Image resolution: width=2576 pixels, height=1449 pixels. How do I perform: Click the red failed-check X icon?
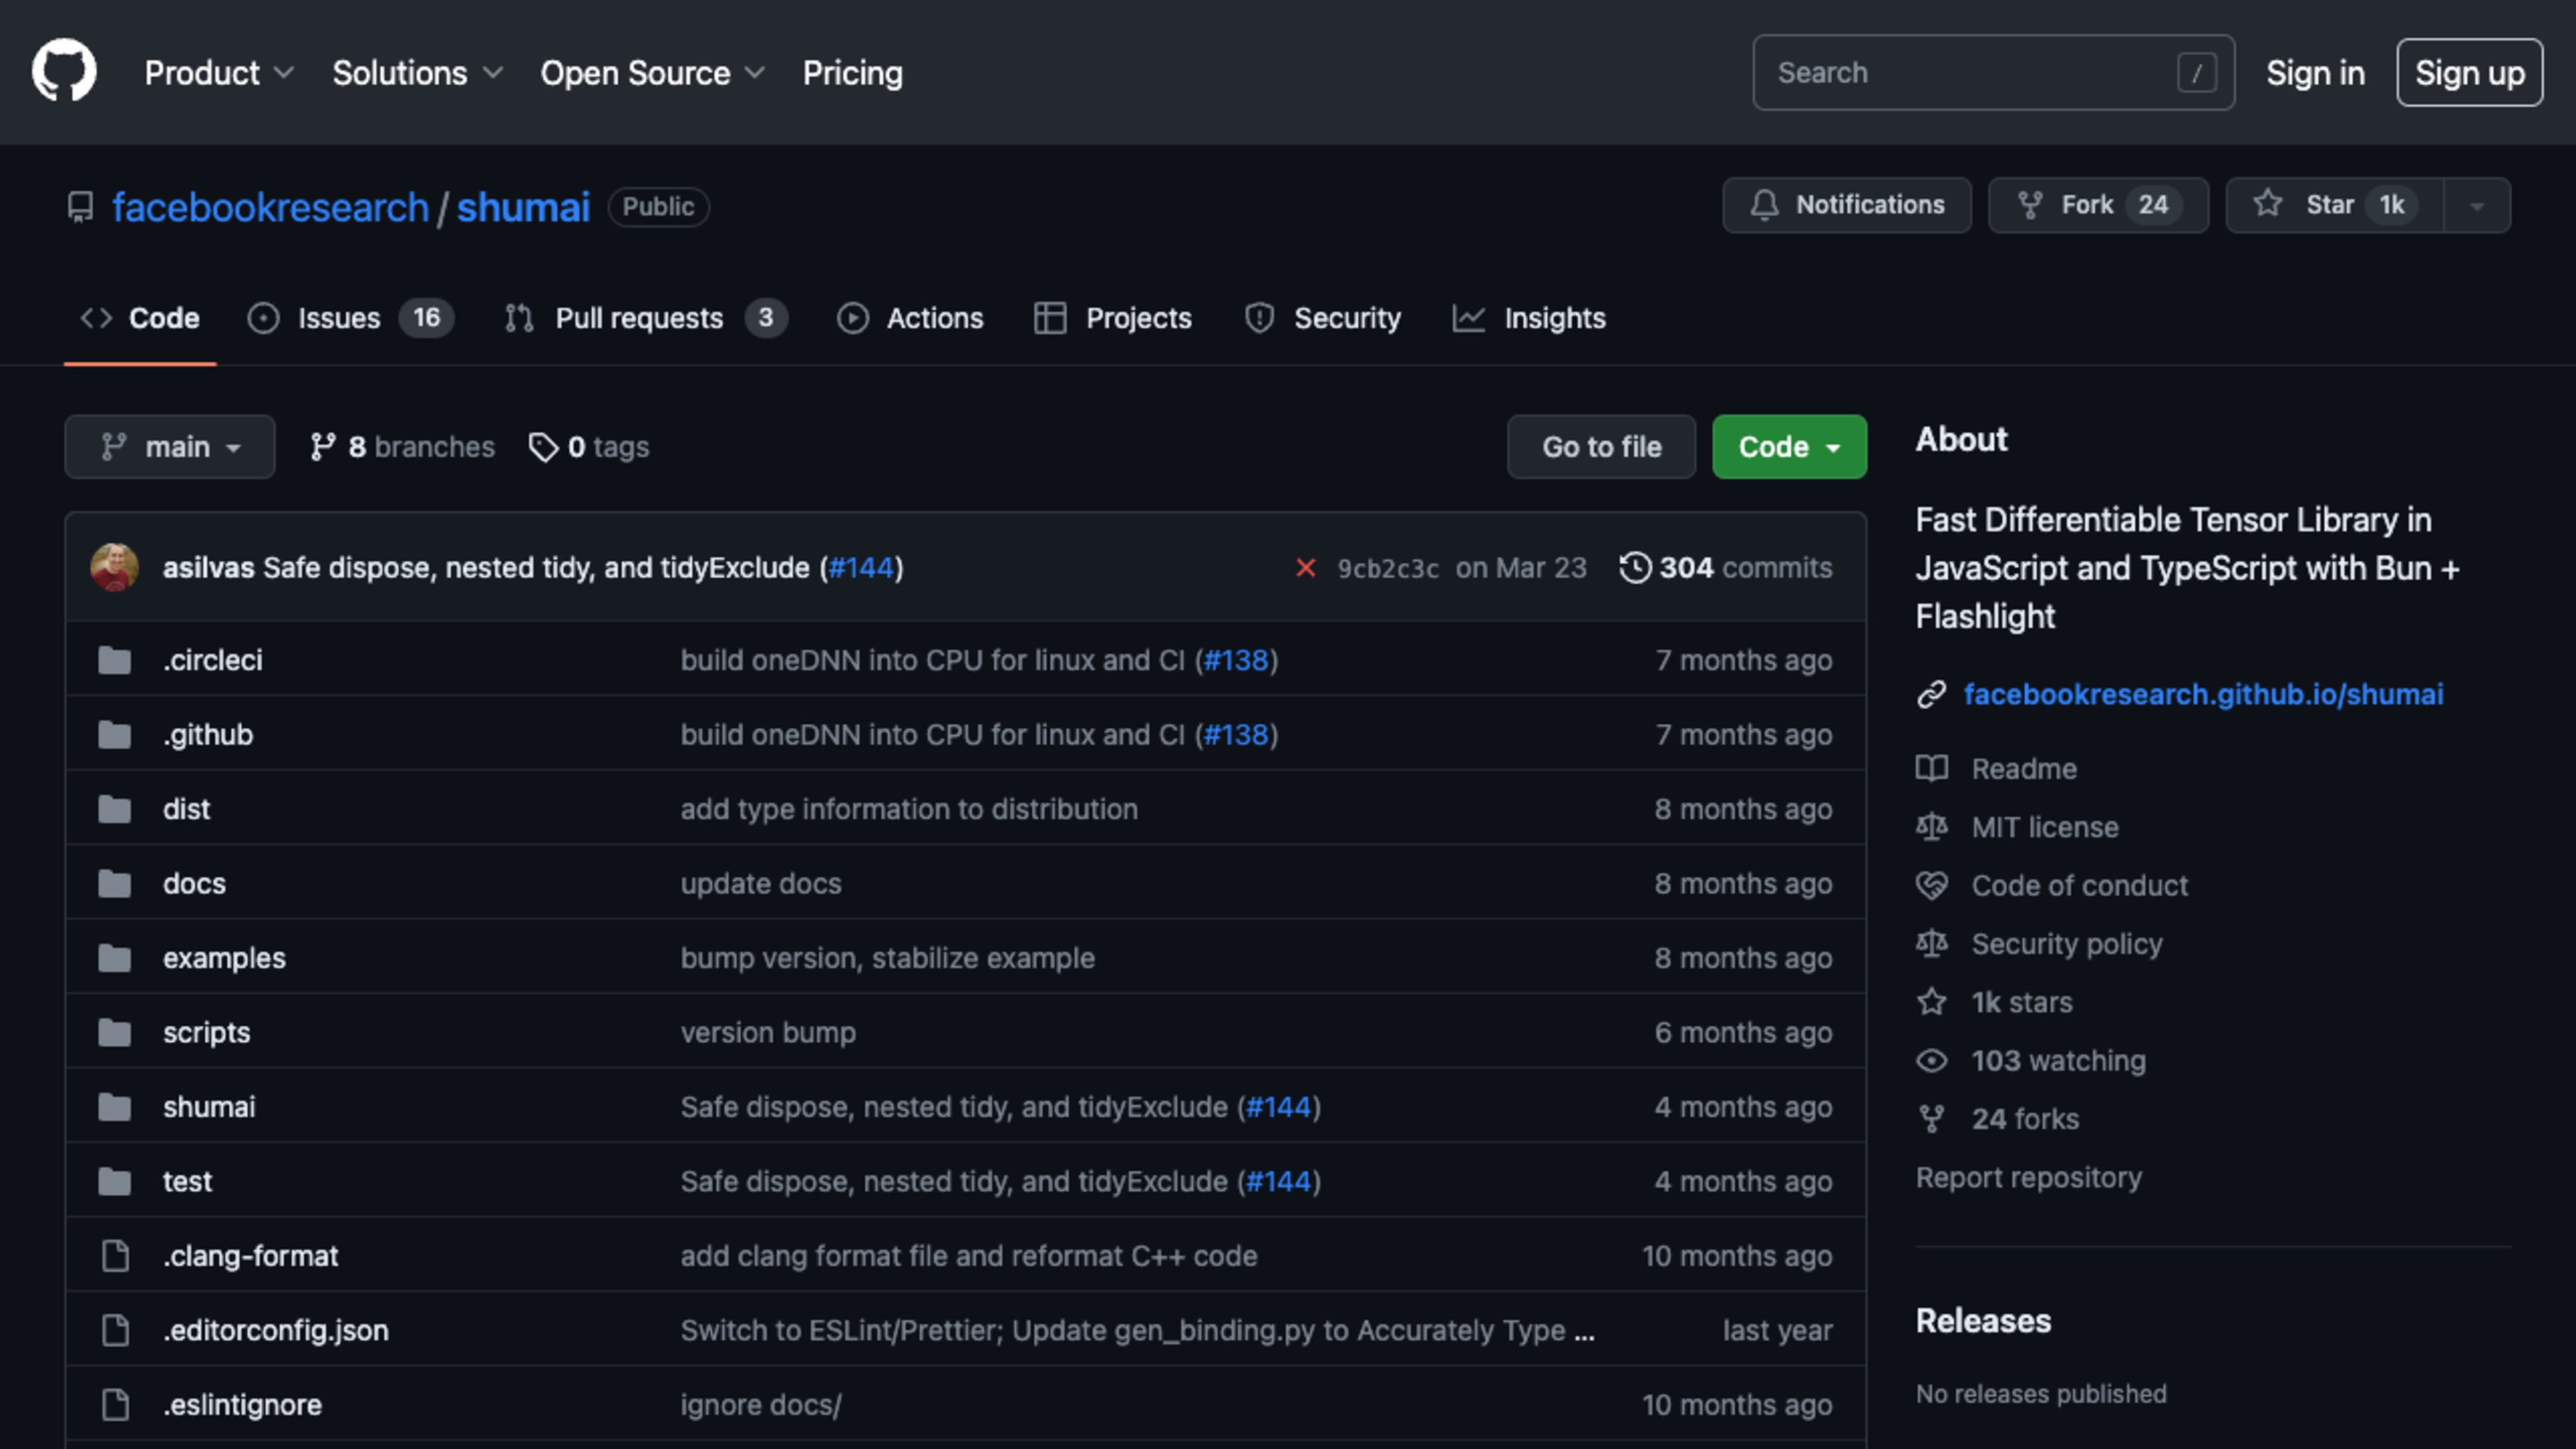1305,568
